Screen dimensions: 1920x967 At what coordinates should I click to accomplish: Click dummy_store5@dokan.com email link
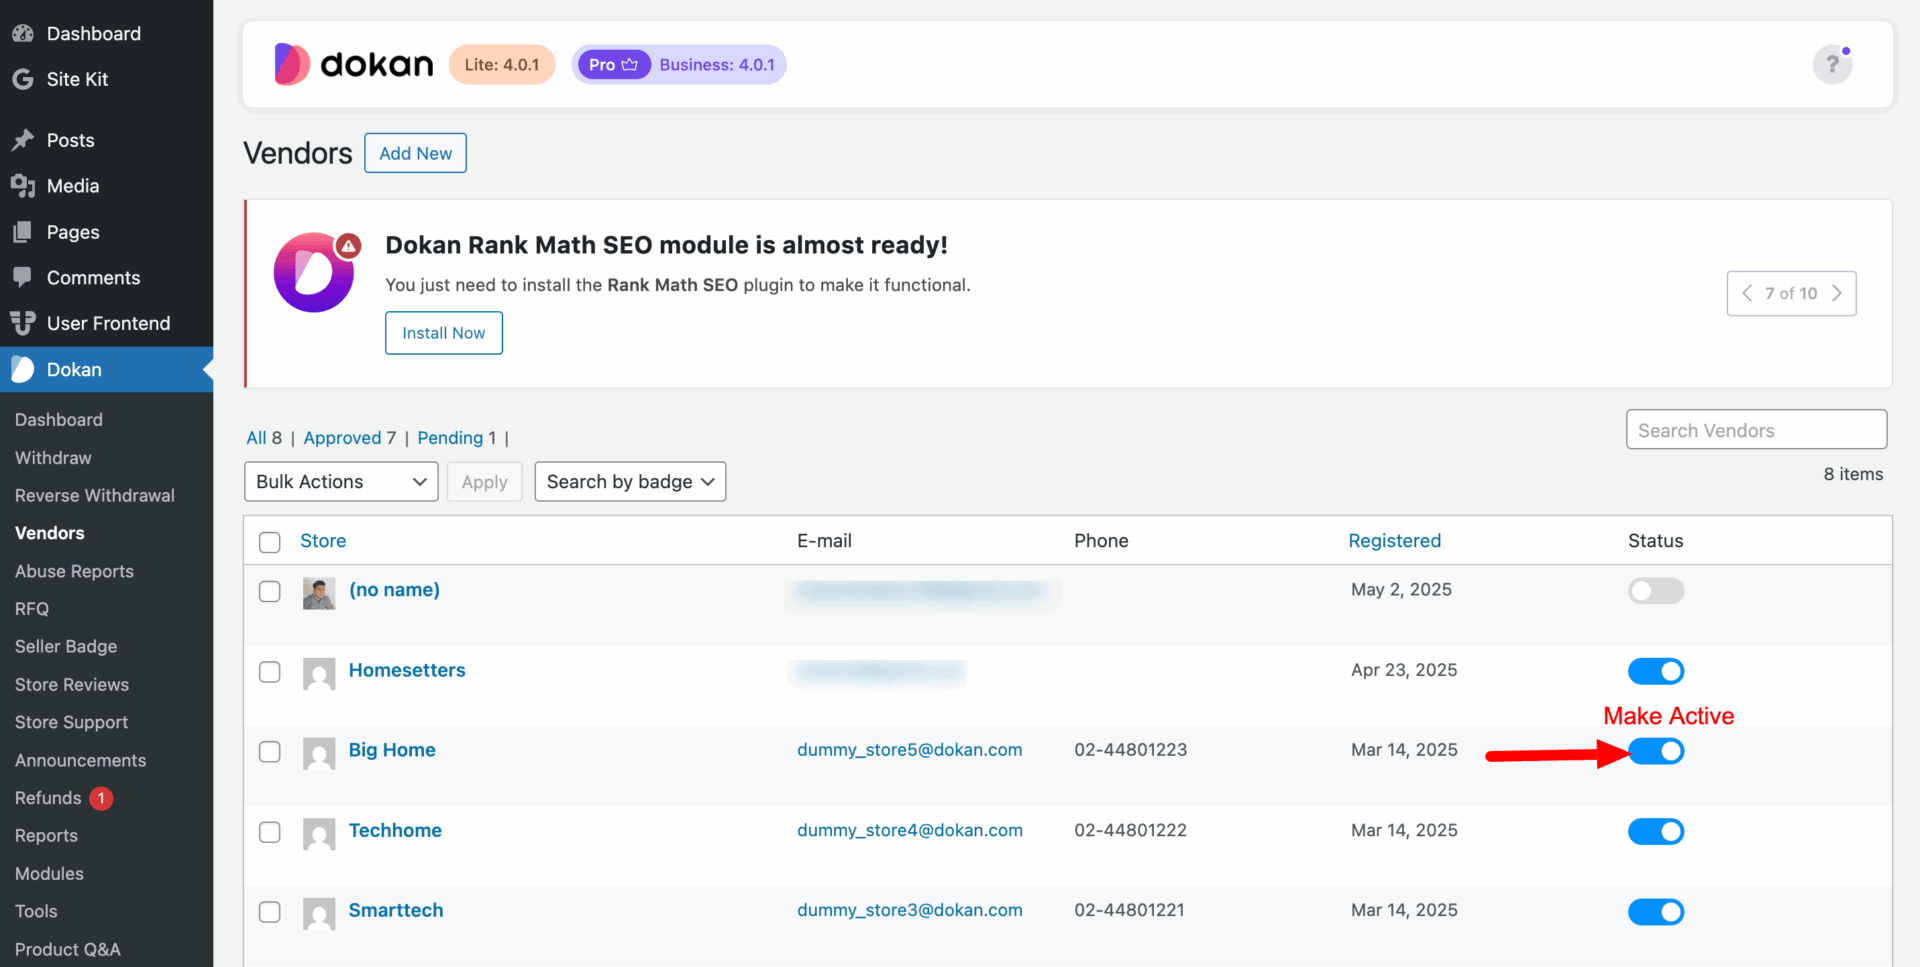tap(910, 750)
